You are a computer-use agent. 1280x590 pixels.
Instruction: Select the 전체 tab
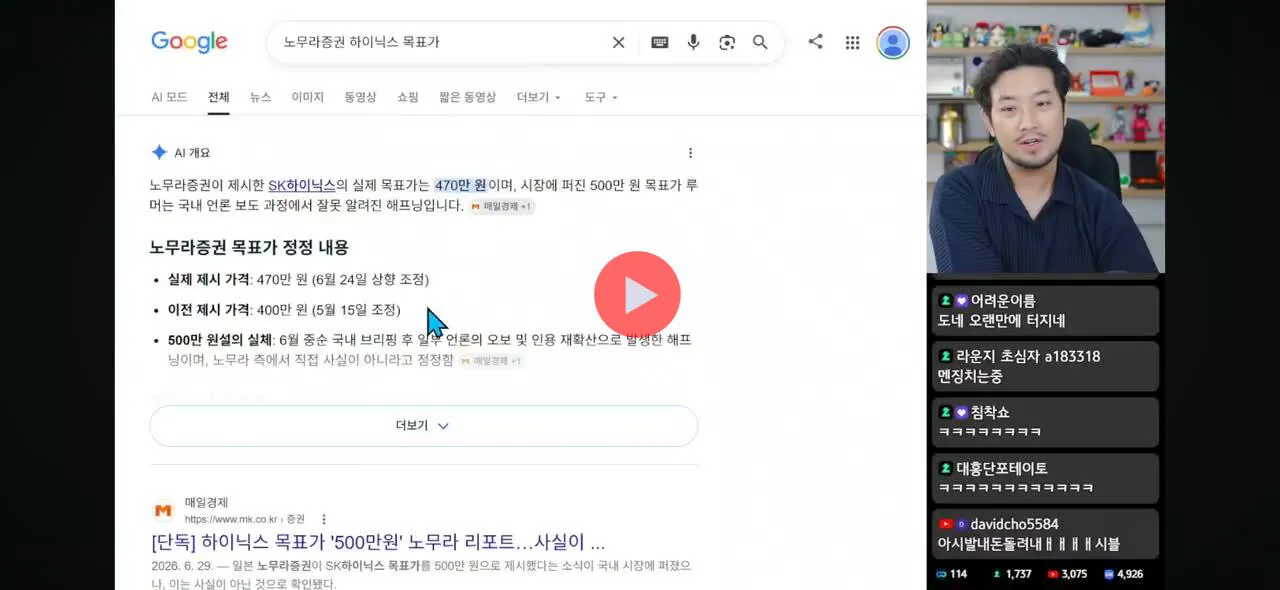pos(219,97)
